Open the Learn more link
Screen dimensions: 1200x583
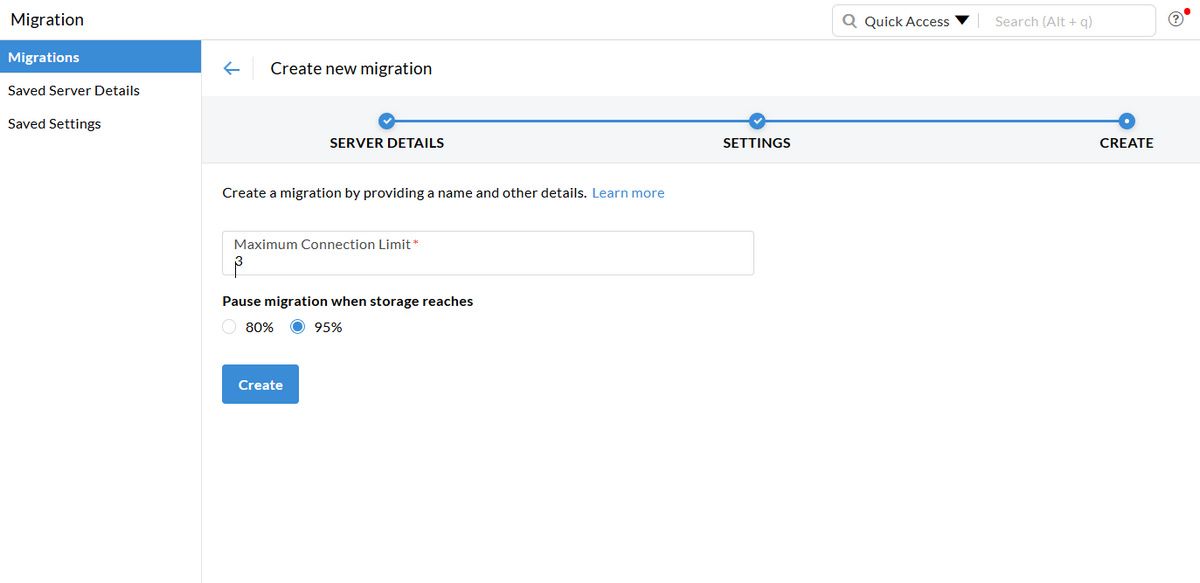coord(628,192)
